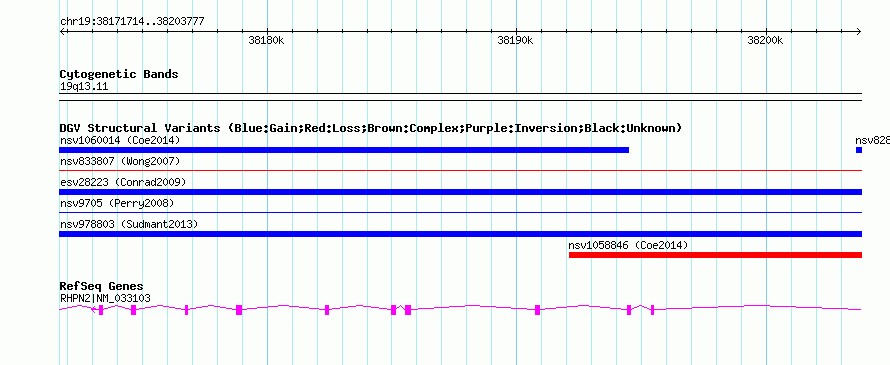Click the nsv833807 (Wong2007) label
The image size is (890, 365).
click(x=120, y=161)
